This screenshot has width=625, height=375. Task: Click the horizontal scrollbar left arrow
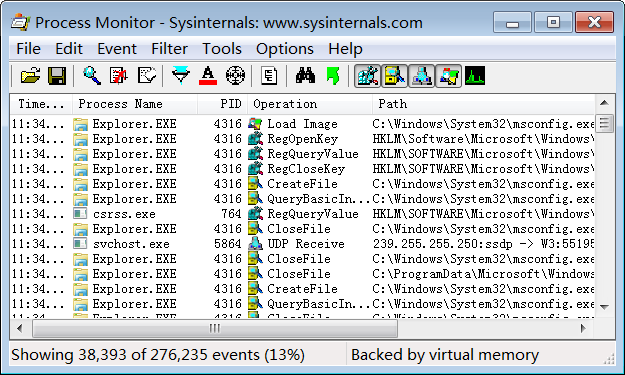(x=20, y=329)
